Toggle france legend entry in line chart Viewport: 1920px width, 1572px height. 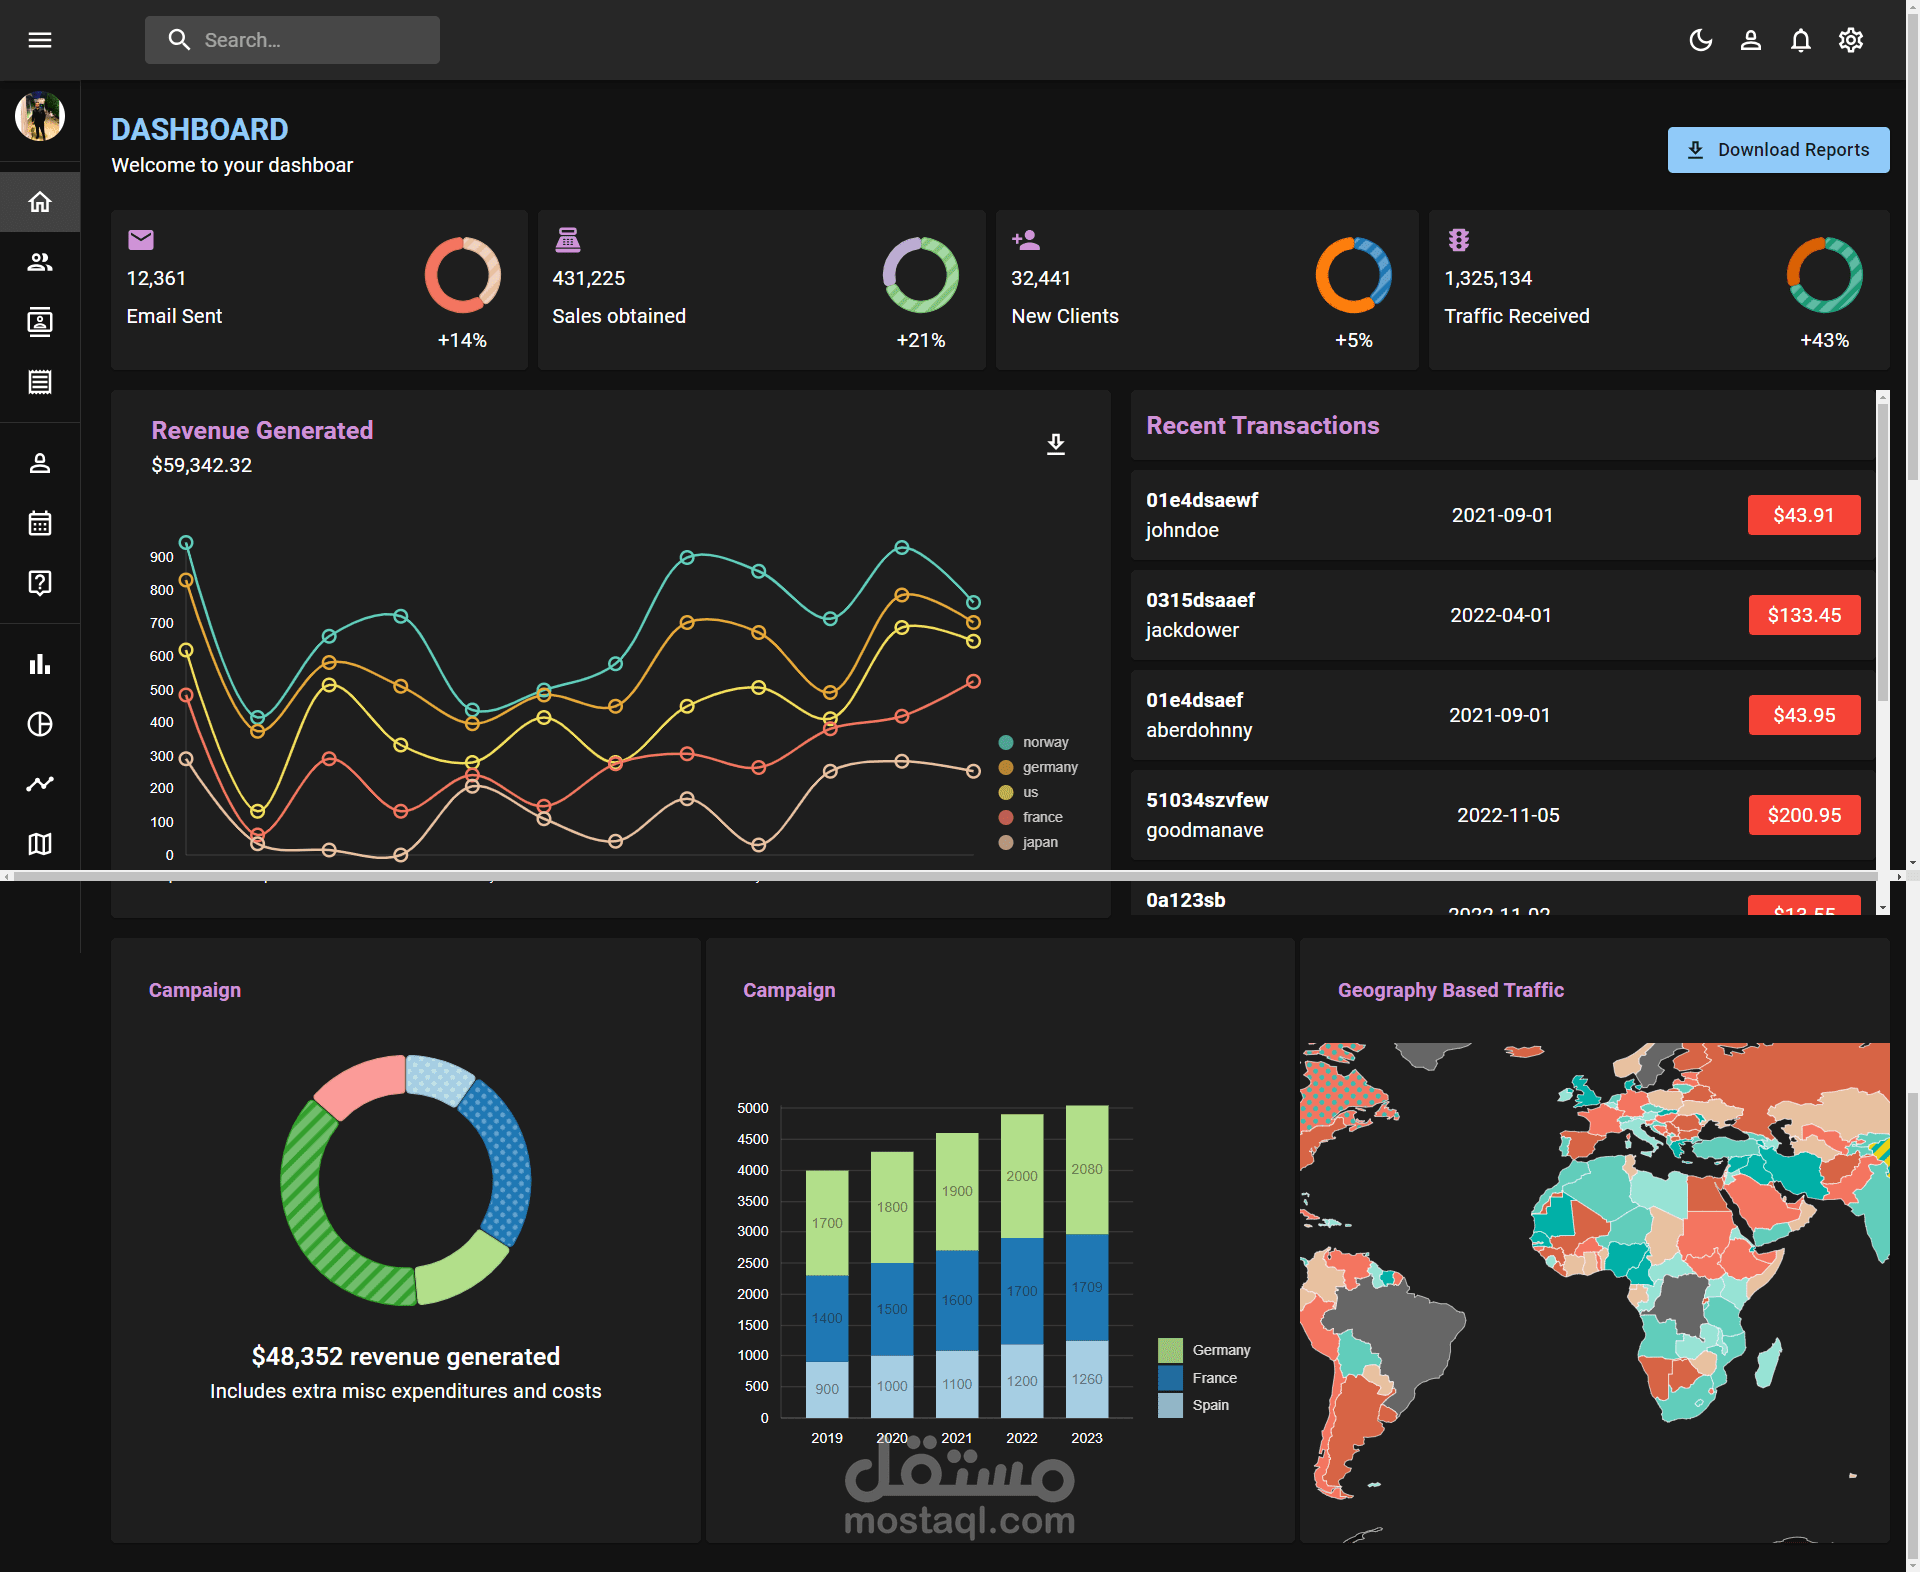1031,817
